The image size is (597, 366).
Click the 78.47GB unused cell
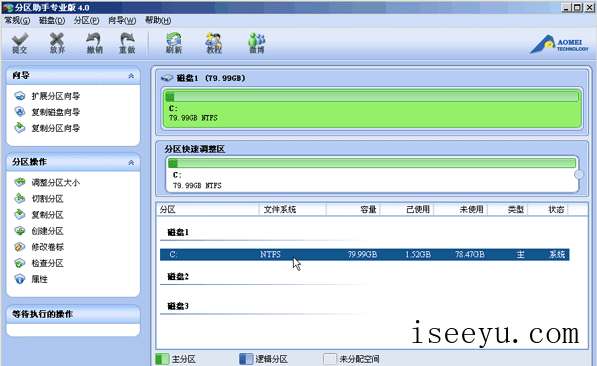pyautogui.click(x=469, y=254)
